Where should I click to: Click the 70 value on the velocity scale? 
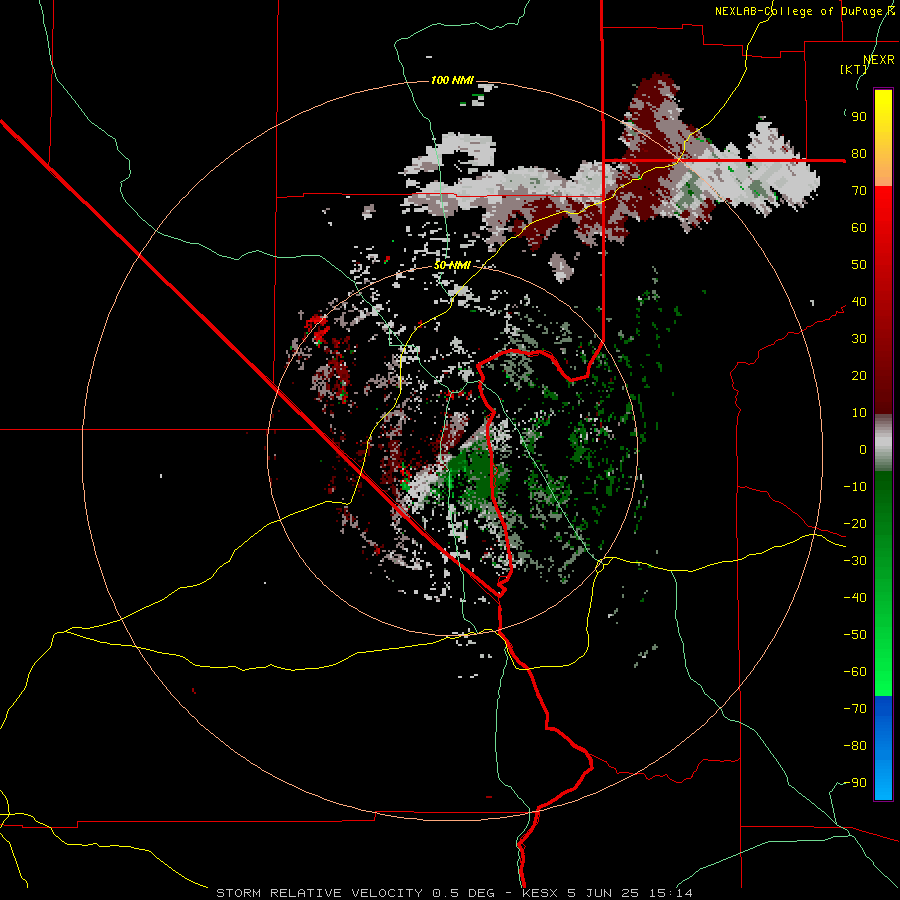click(859, 191)
